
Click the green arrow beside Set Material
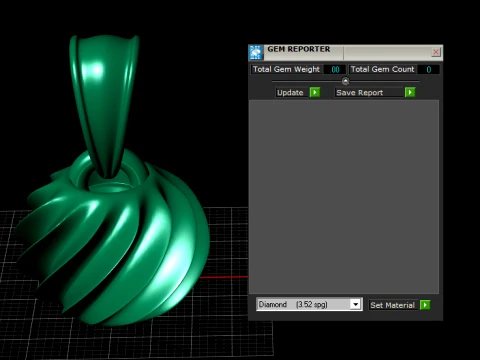tap(425, 305)
